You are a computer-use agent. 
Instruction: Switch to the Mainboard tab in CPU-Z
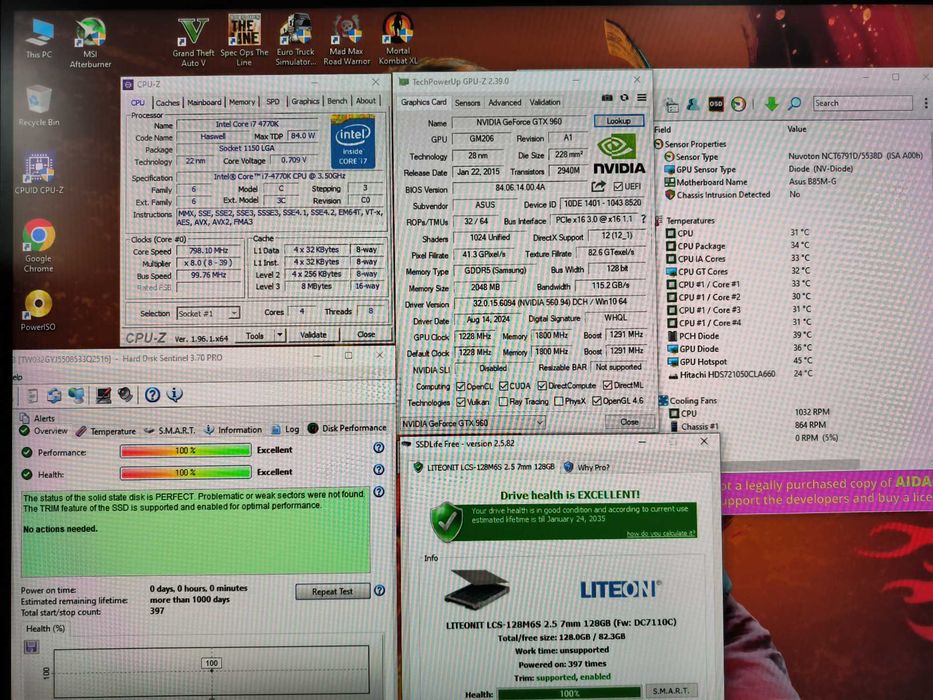pos(204,102)
